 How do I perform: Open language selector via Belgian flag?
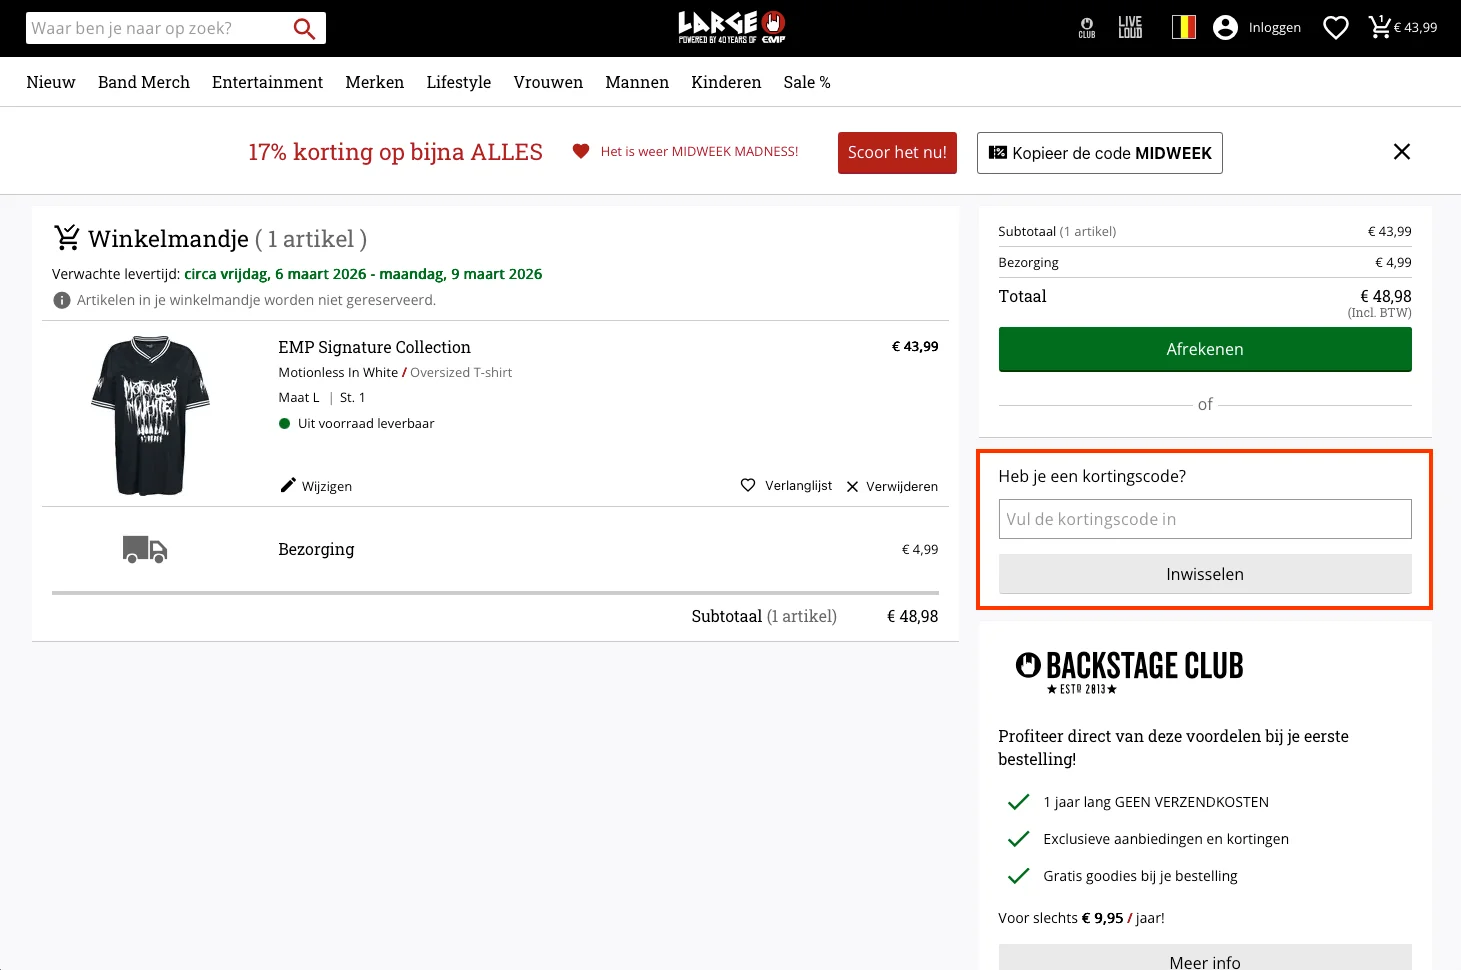pos(1184,27)
